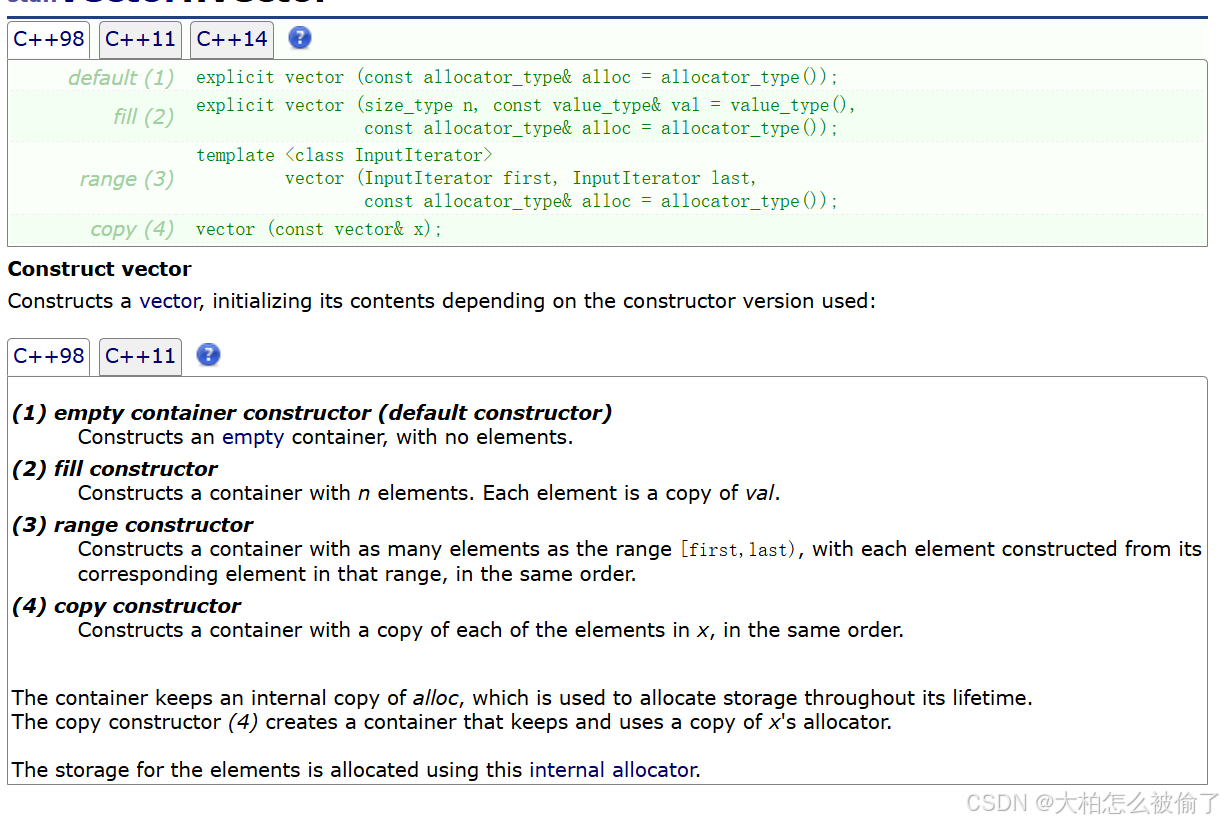Click the "default (1)" prototype label
Screen dimensions: 1225x822
point(121,78)
